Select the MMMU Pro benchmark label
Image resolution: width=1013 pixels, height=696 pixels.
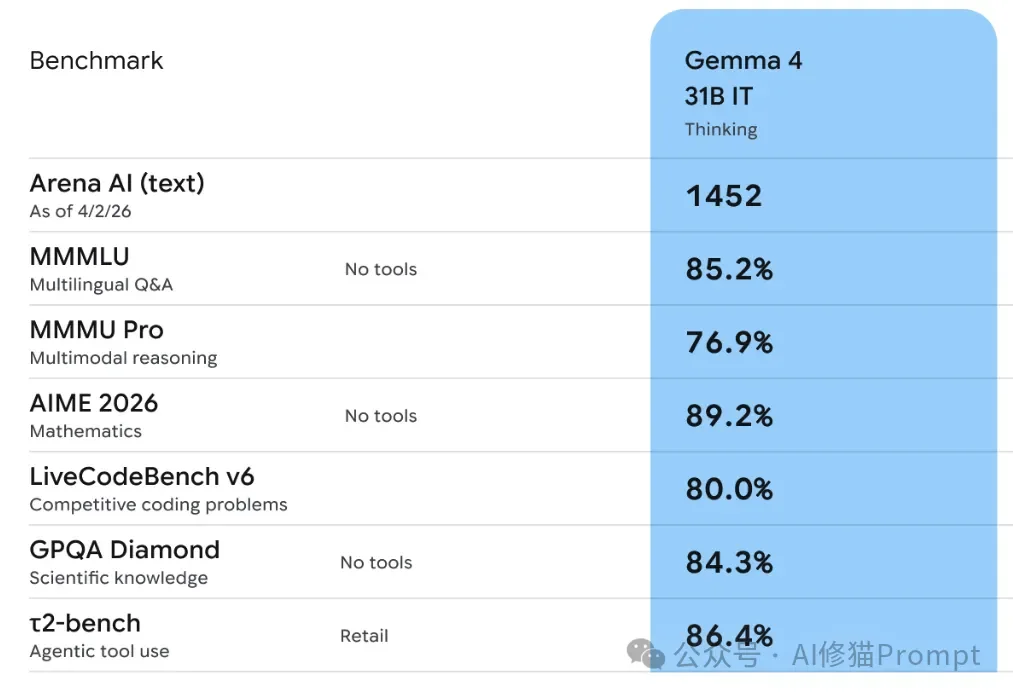96,330
